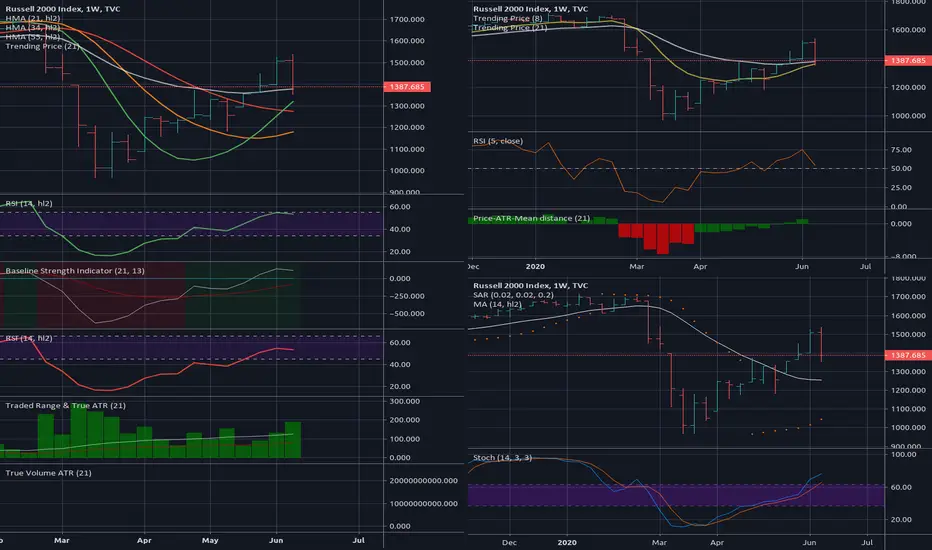
Task: Click the Dec label on bottom-right time axis
Action: 509,543
